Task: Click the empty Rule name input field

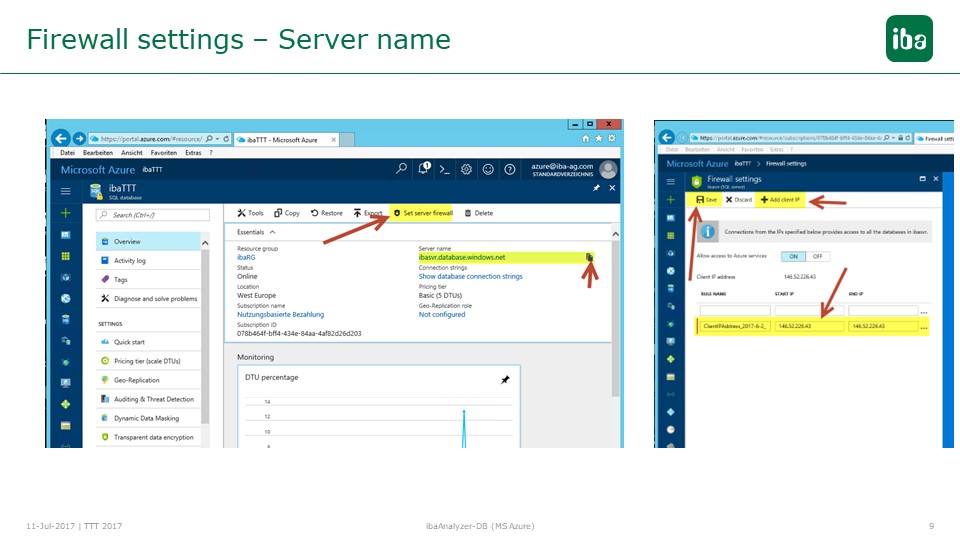Action: coord(735,310)
